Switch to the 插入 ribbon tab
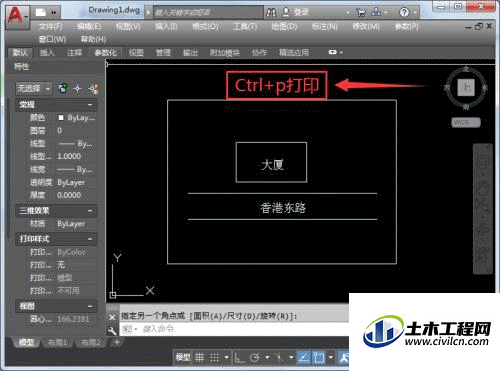 point(47,52)
